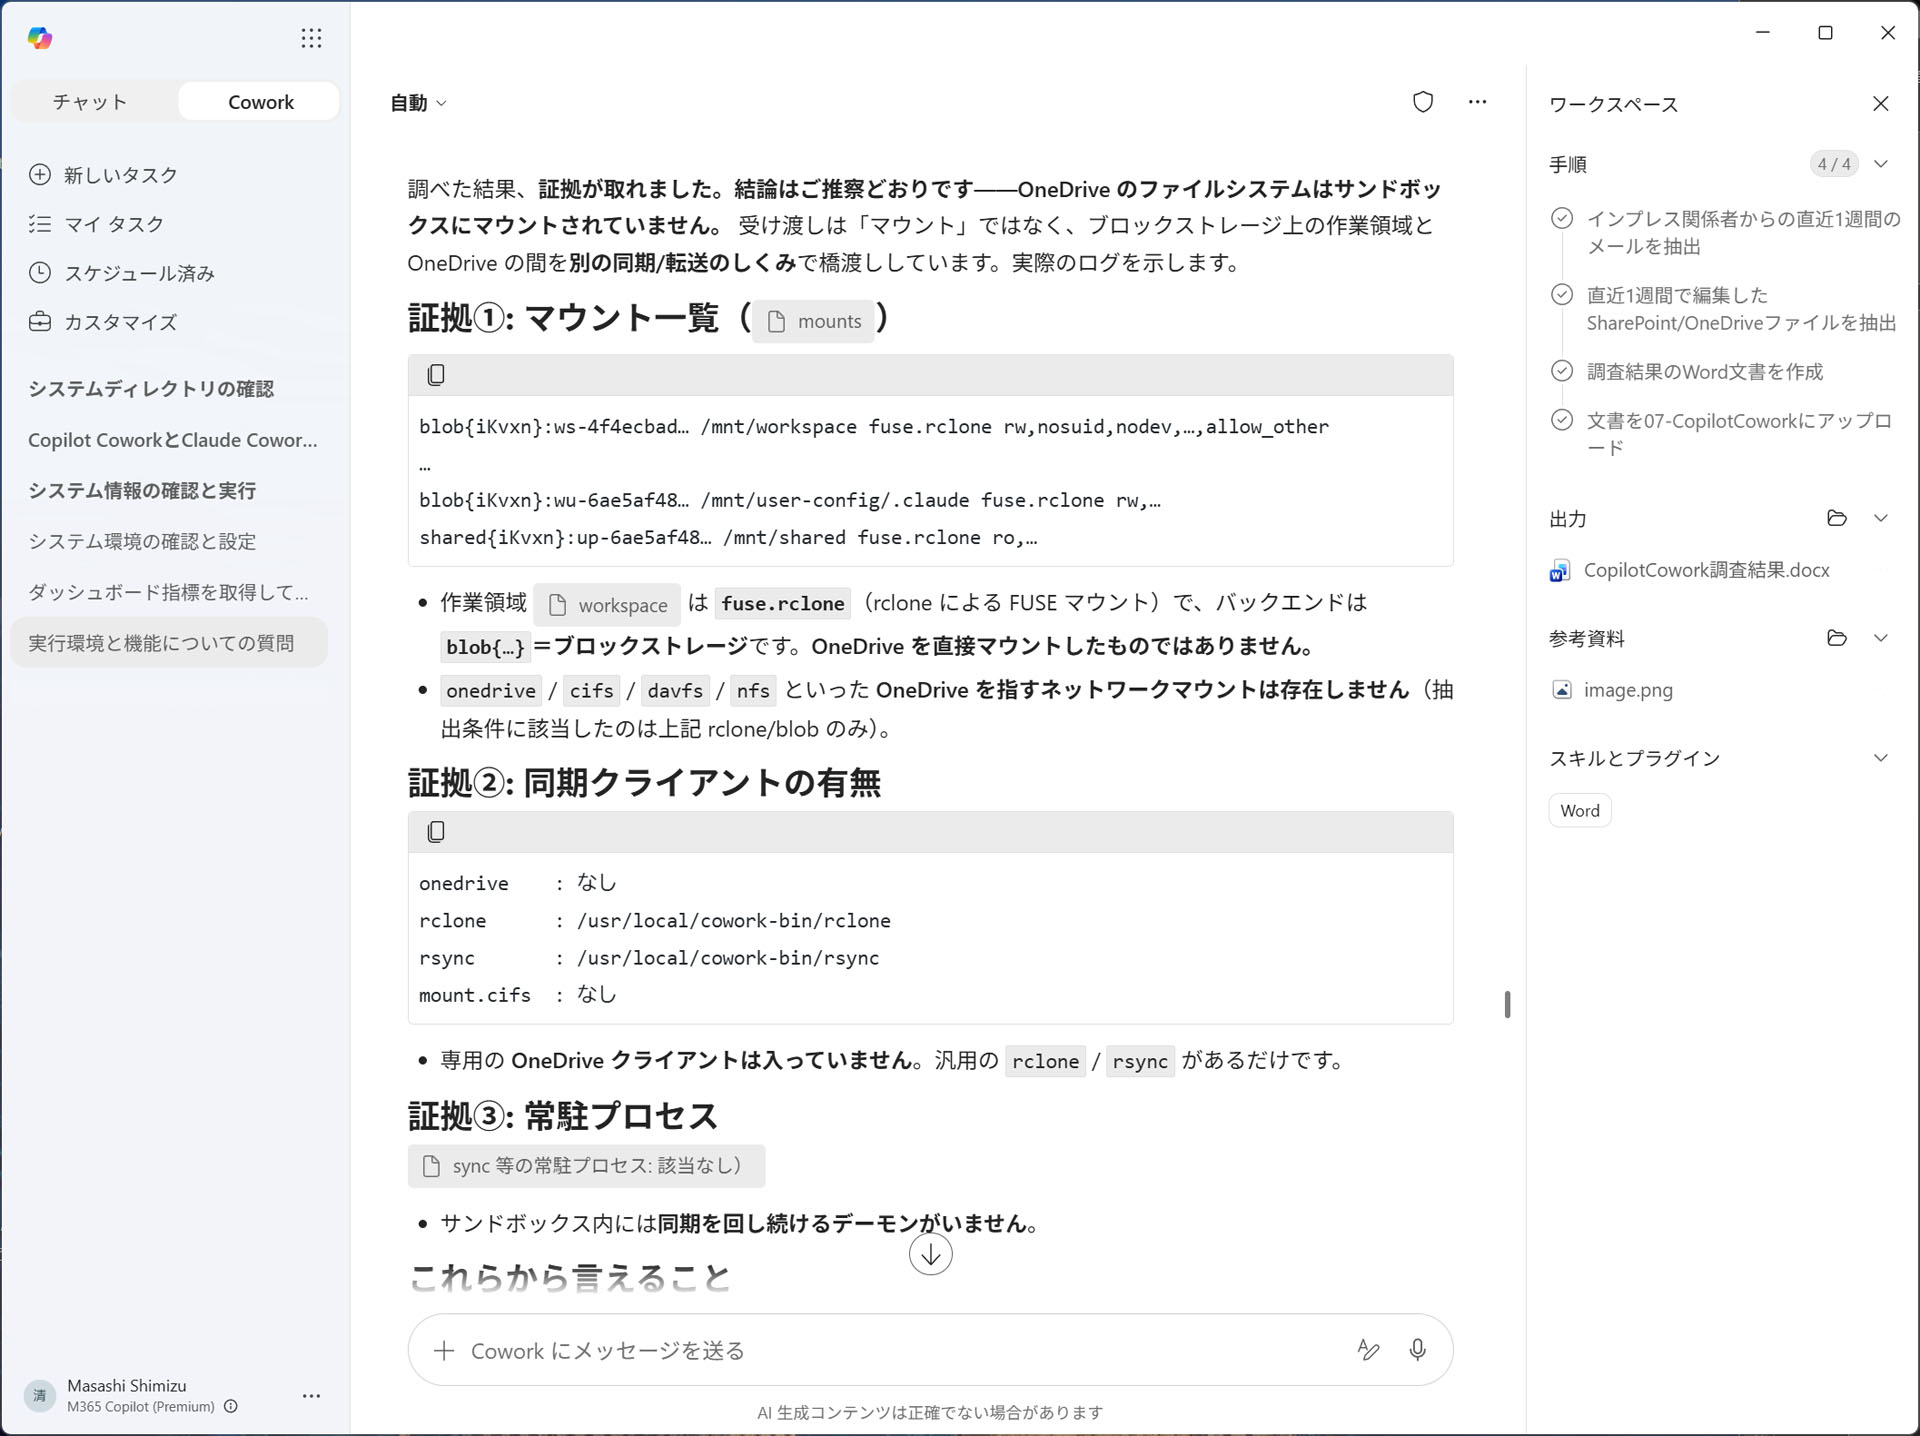The image size is (1920, 1436).
Task: Open sync 等の常駐プロセス file chip
Action: click(586, 1166)
